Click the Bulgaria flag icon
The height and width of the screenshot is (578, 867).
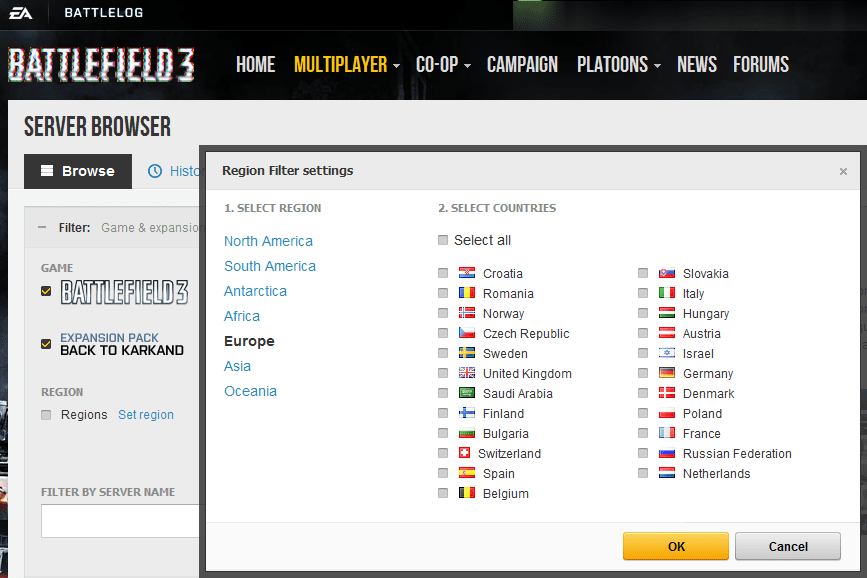(467, 433)
